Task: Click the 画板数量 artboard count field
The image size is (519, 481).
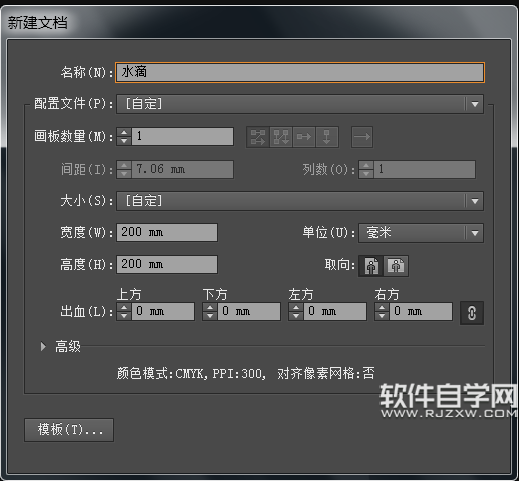Action: coord(183,136)
